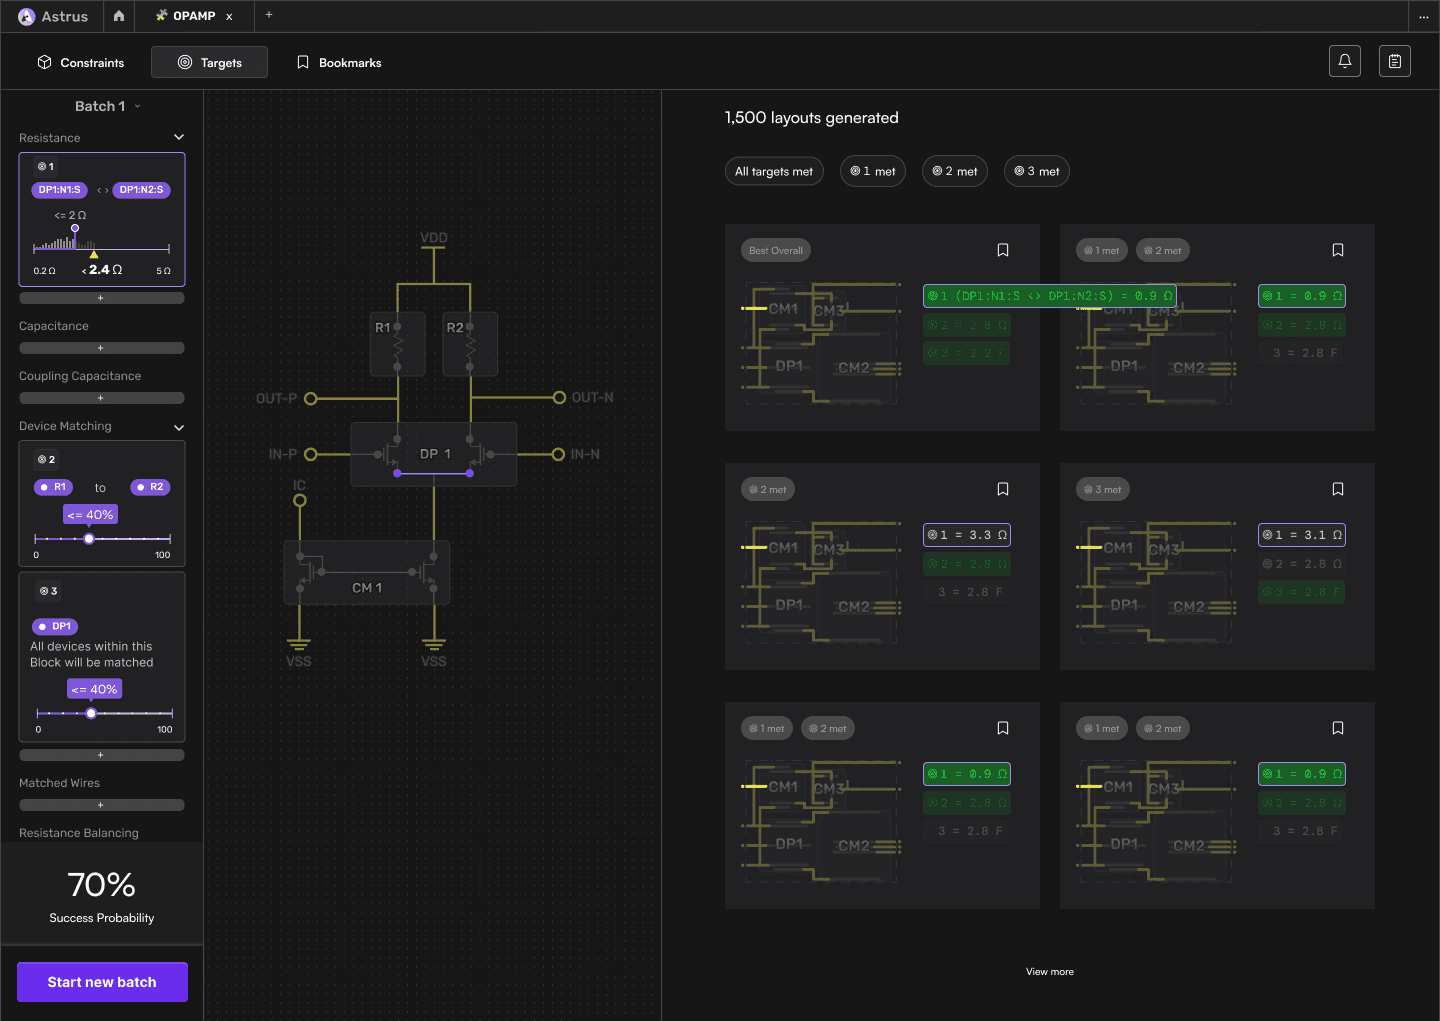This screenshot has height=1021, width=1440.
Task: Click the R1 to R2 matching slider handle
Action: [89, 539]
